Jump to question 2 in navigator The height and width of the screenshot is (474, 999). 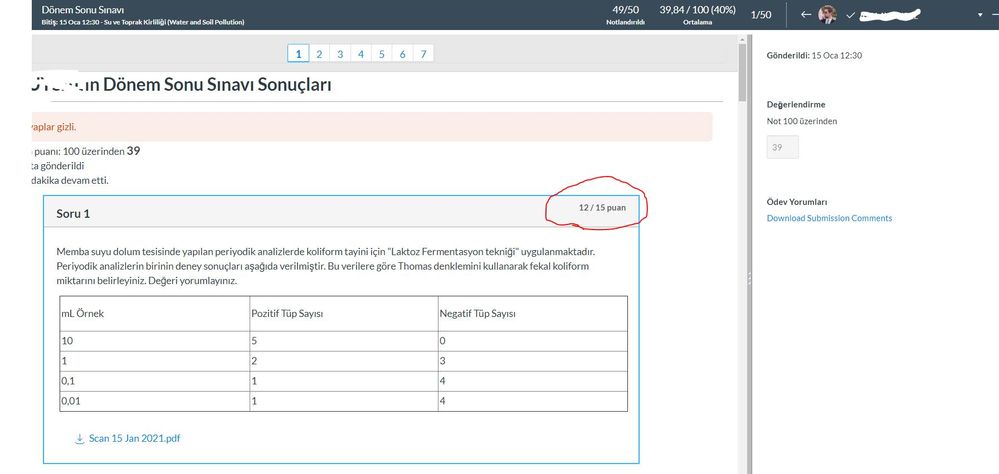click(x=319, y=54)
